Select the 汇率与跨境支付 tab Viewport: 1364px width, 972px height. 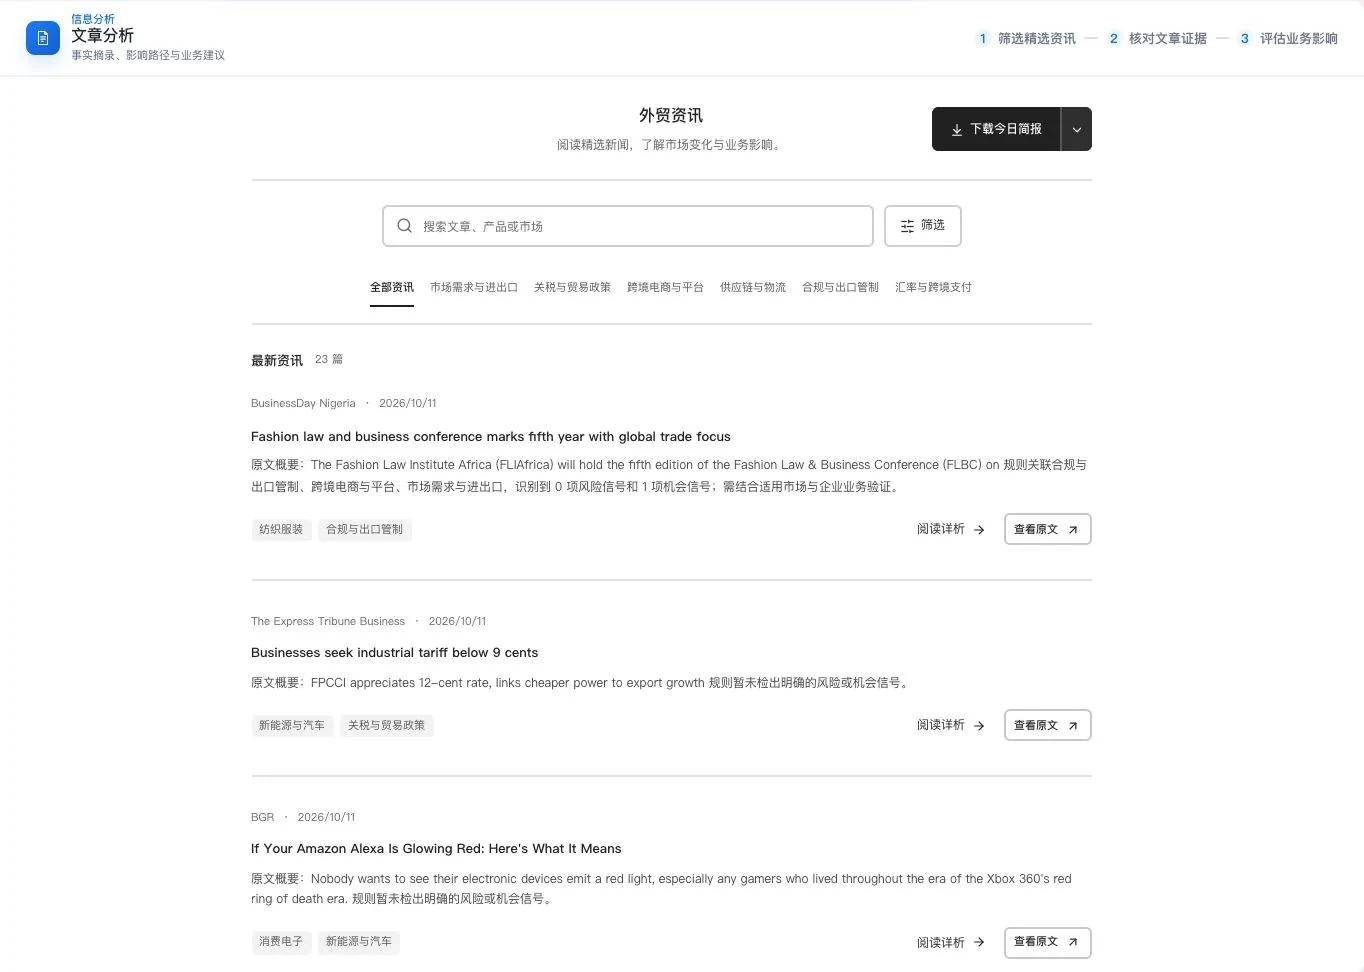click(x=933, y=287)
